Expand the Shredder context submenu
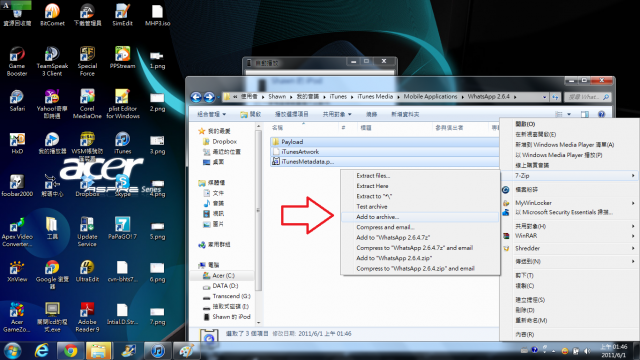 [569, 249]
